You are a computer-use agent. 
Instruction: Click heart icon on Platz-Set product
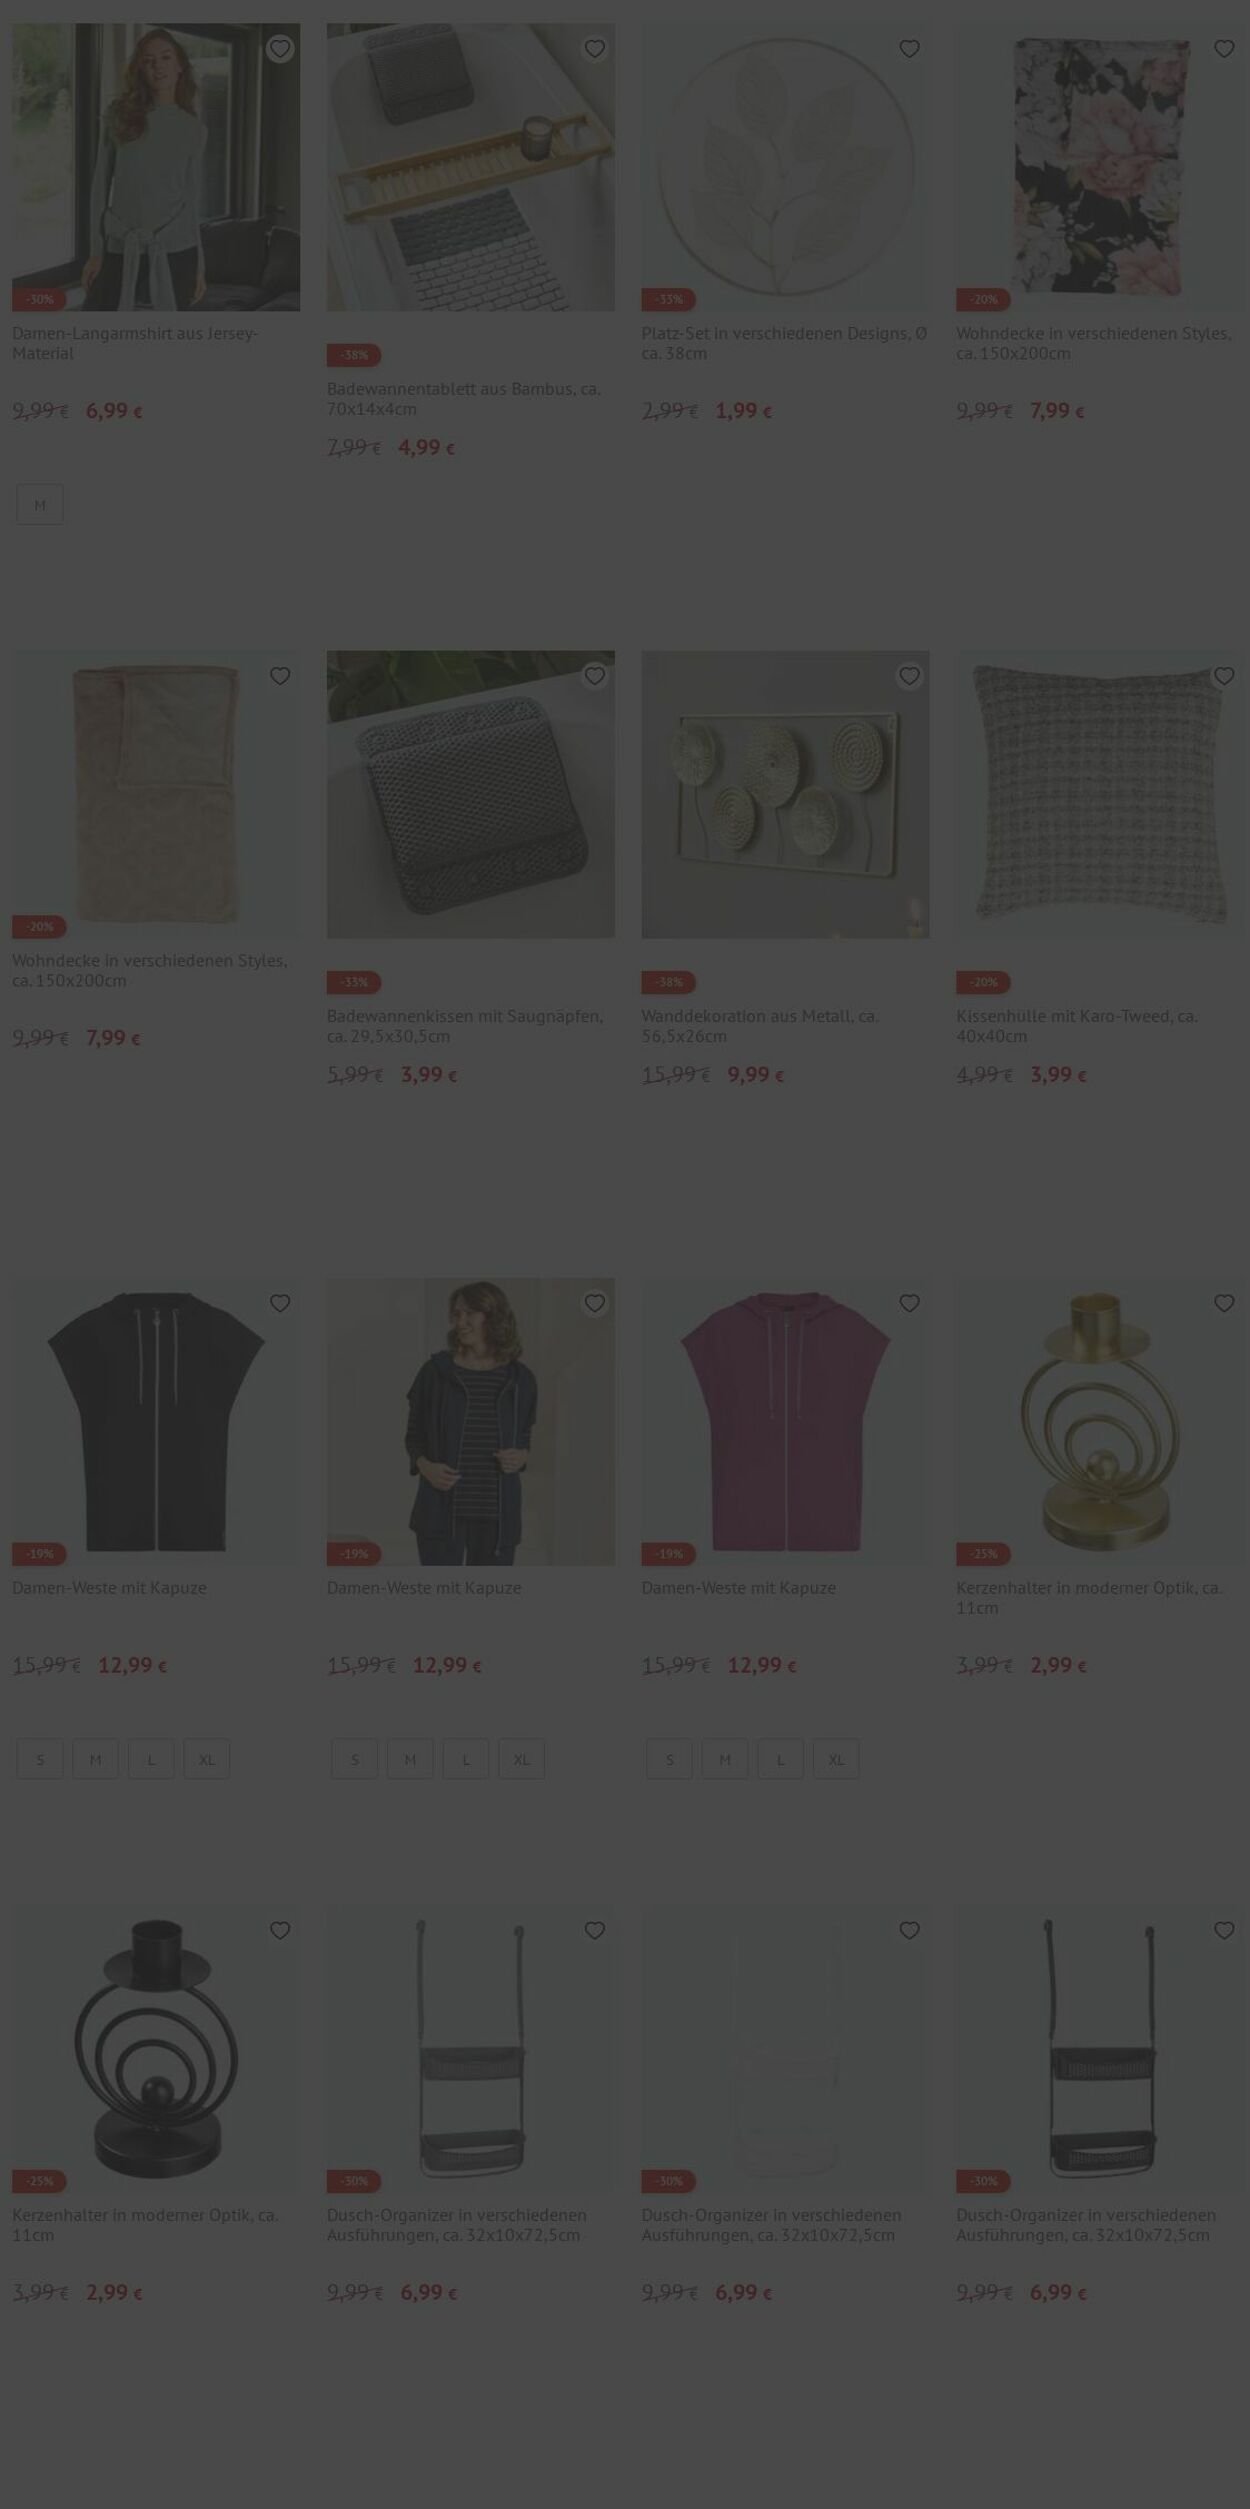click(x=909, y=49)
